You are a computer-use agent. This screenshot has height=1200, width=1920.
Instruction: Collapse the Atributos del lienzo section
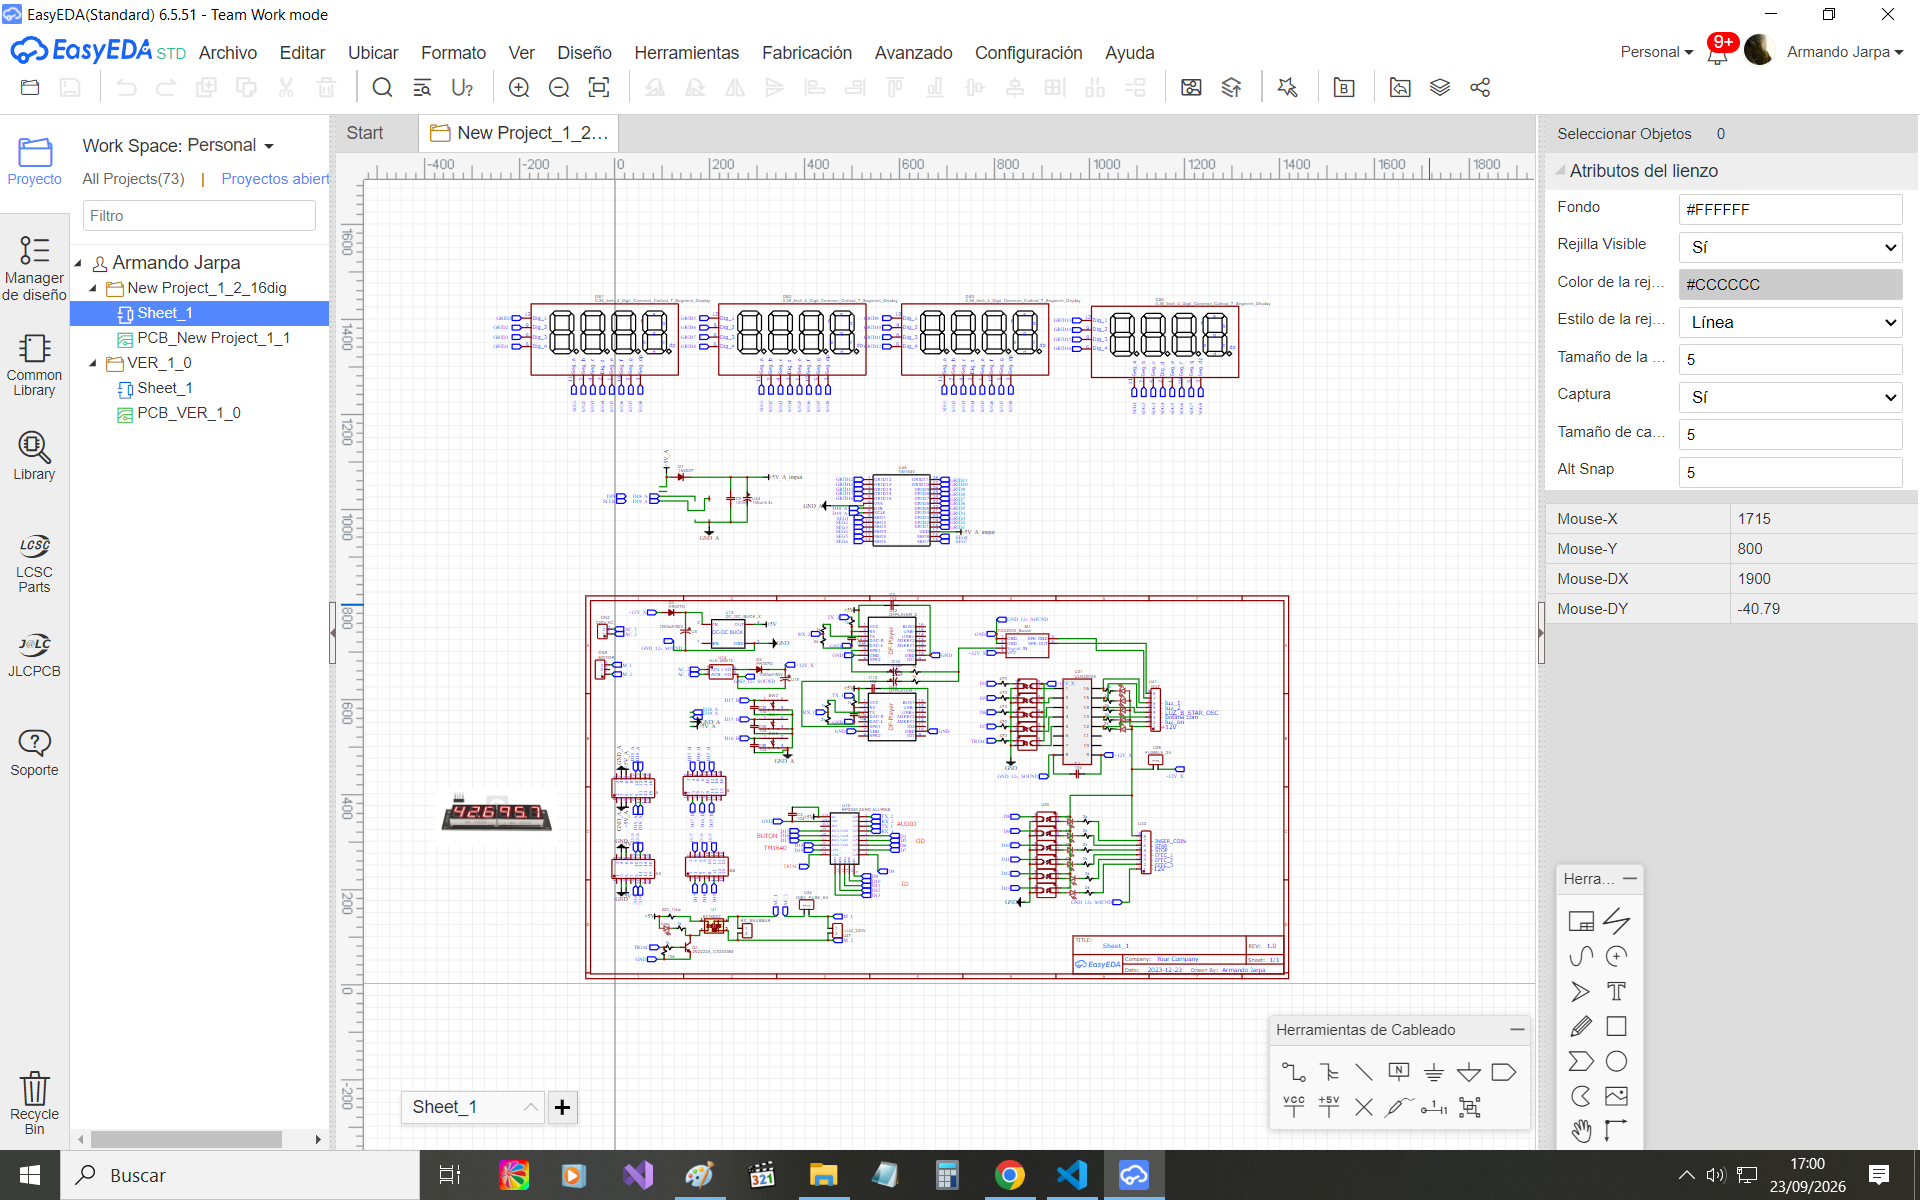[x=1560, y=171]
